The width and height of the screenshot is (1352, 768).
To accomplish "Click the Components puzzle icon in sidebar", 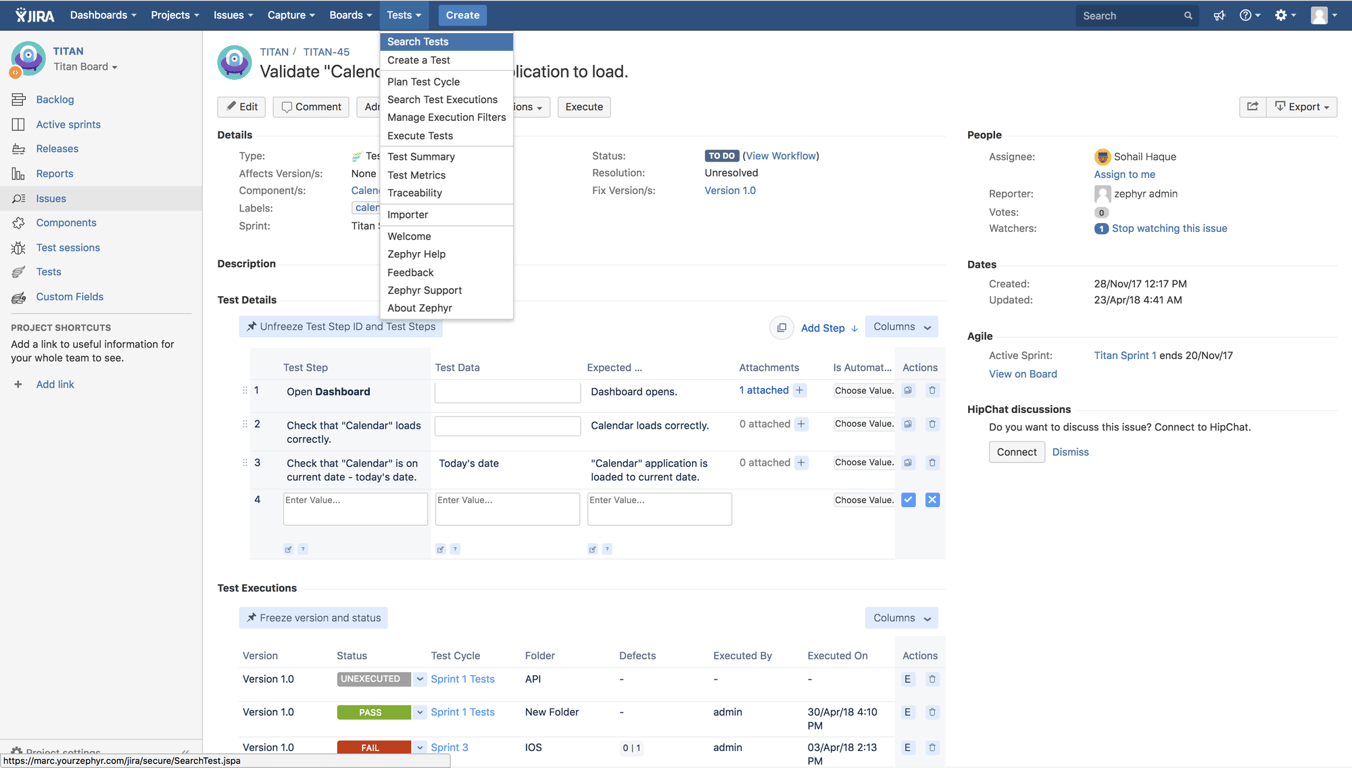I will point(18,223).
